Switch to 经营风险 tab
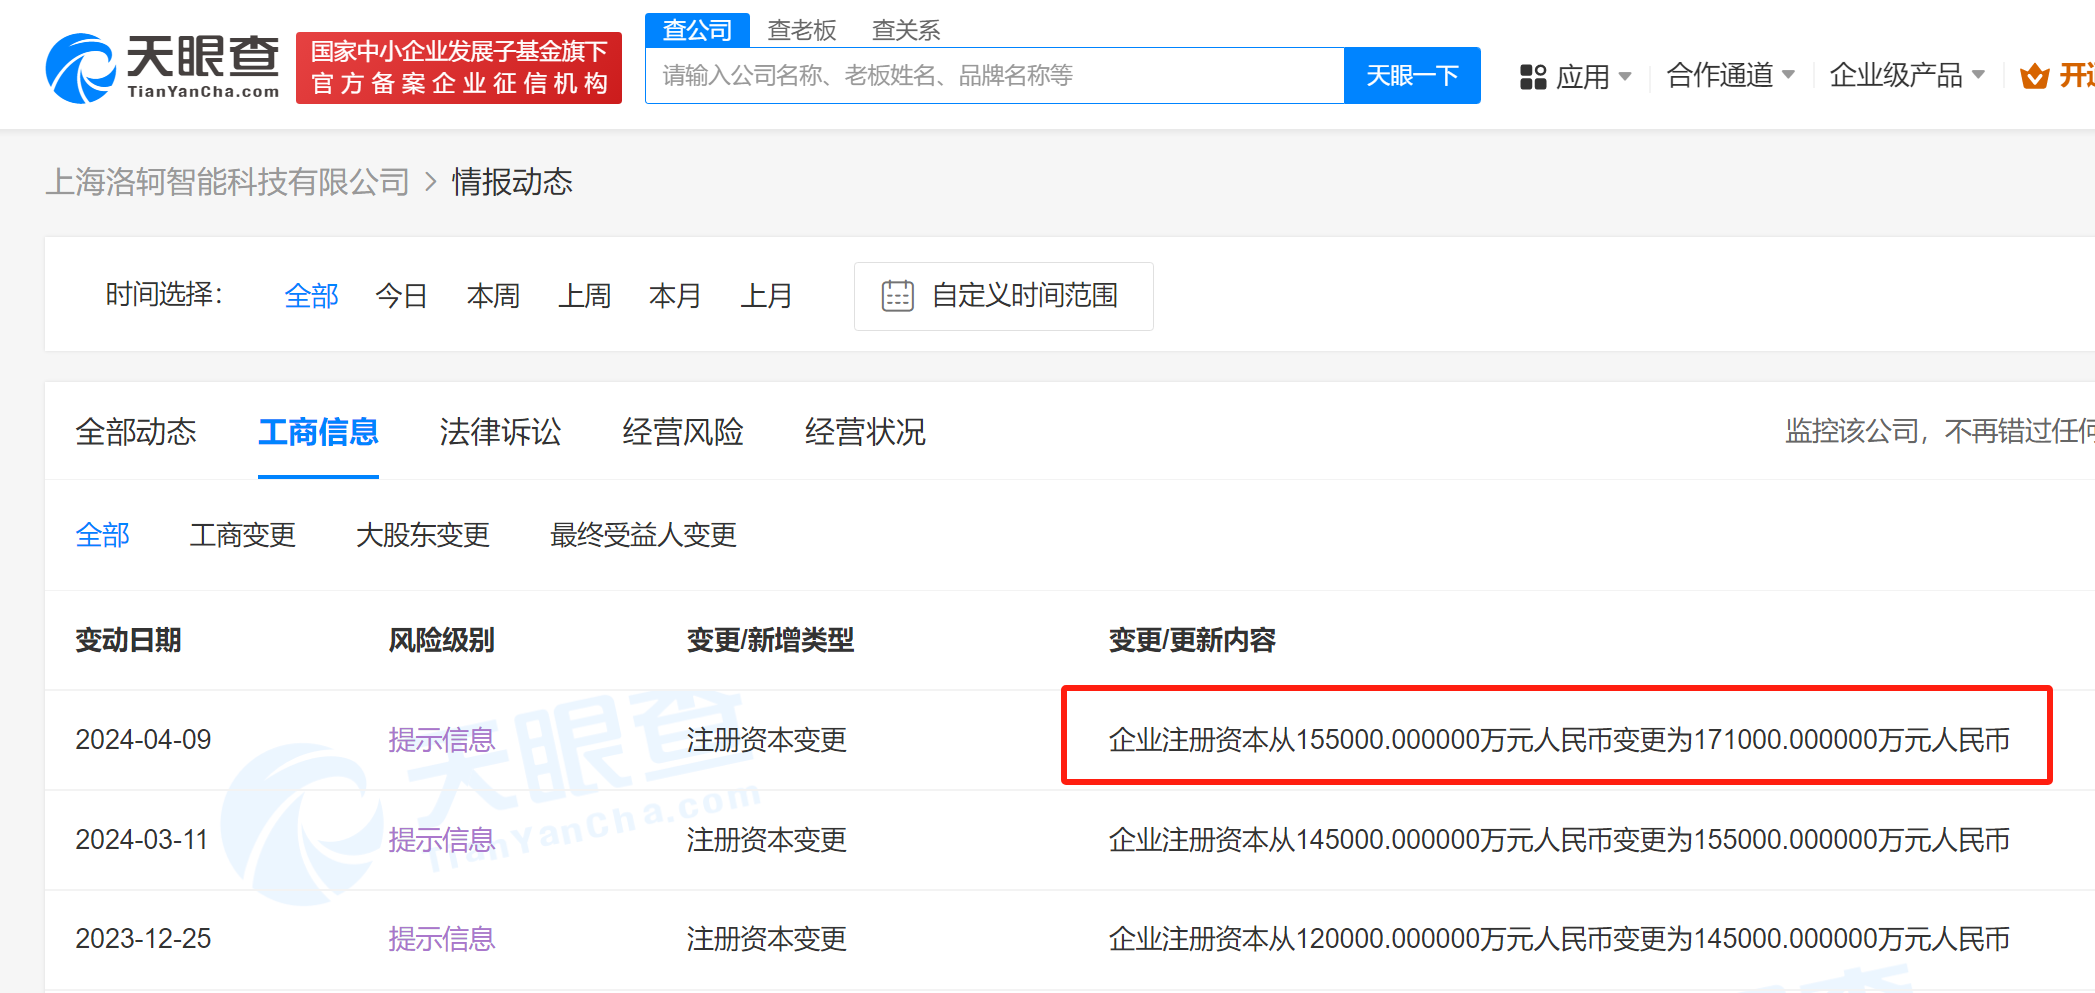 683,432
